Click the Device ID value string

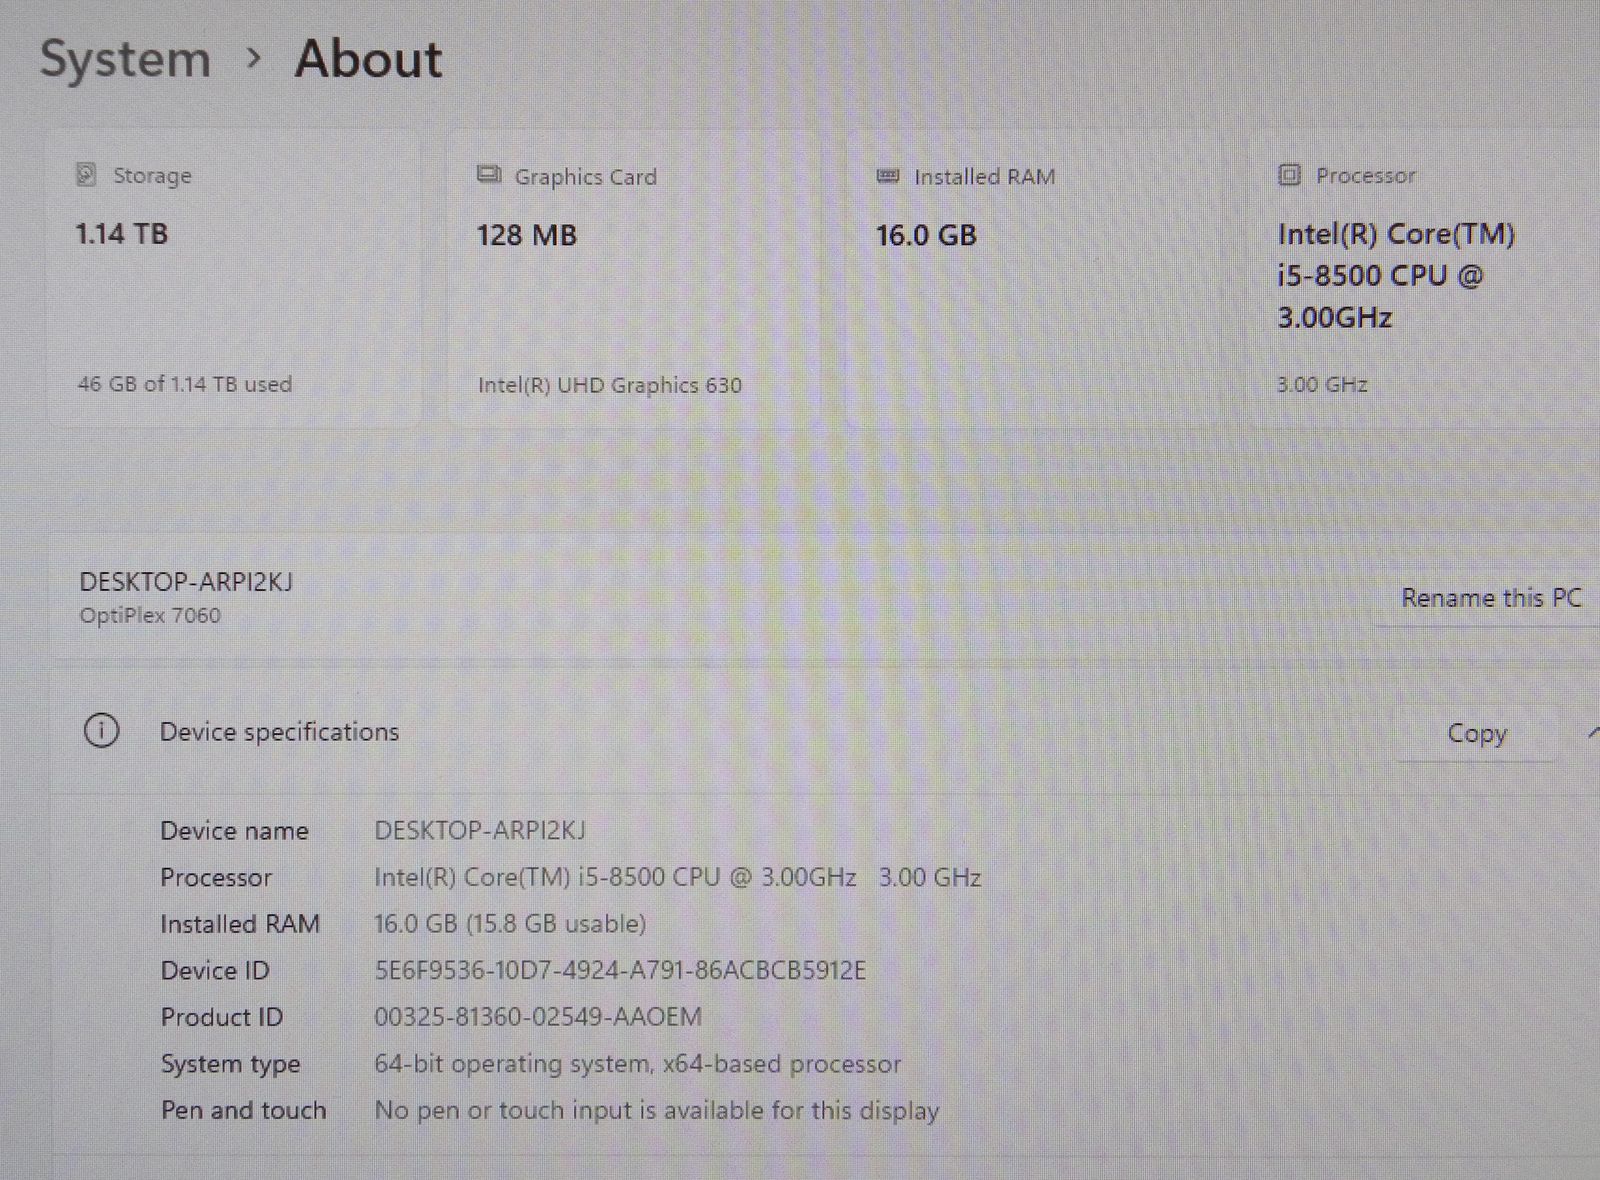pos(620,970)
